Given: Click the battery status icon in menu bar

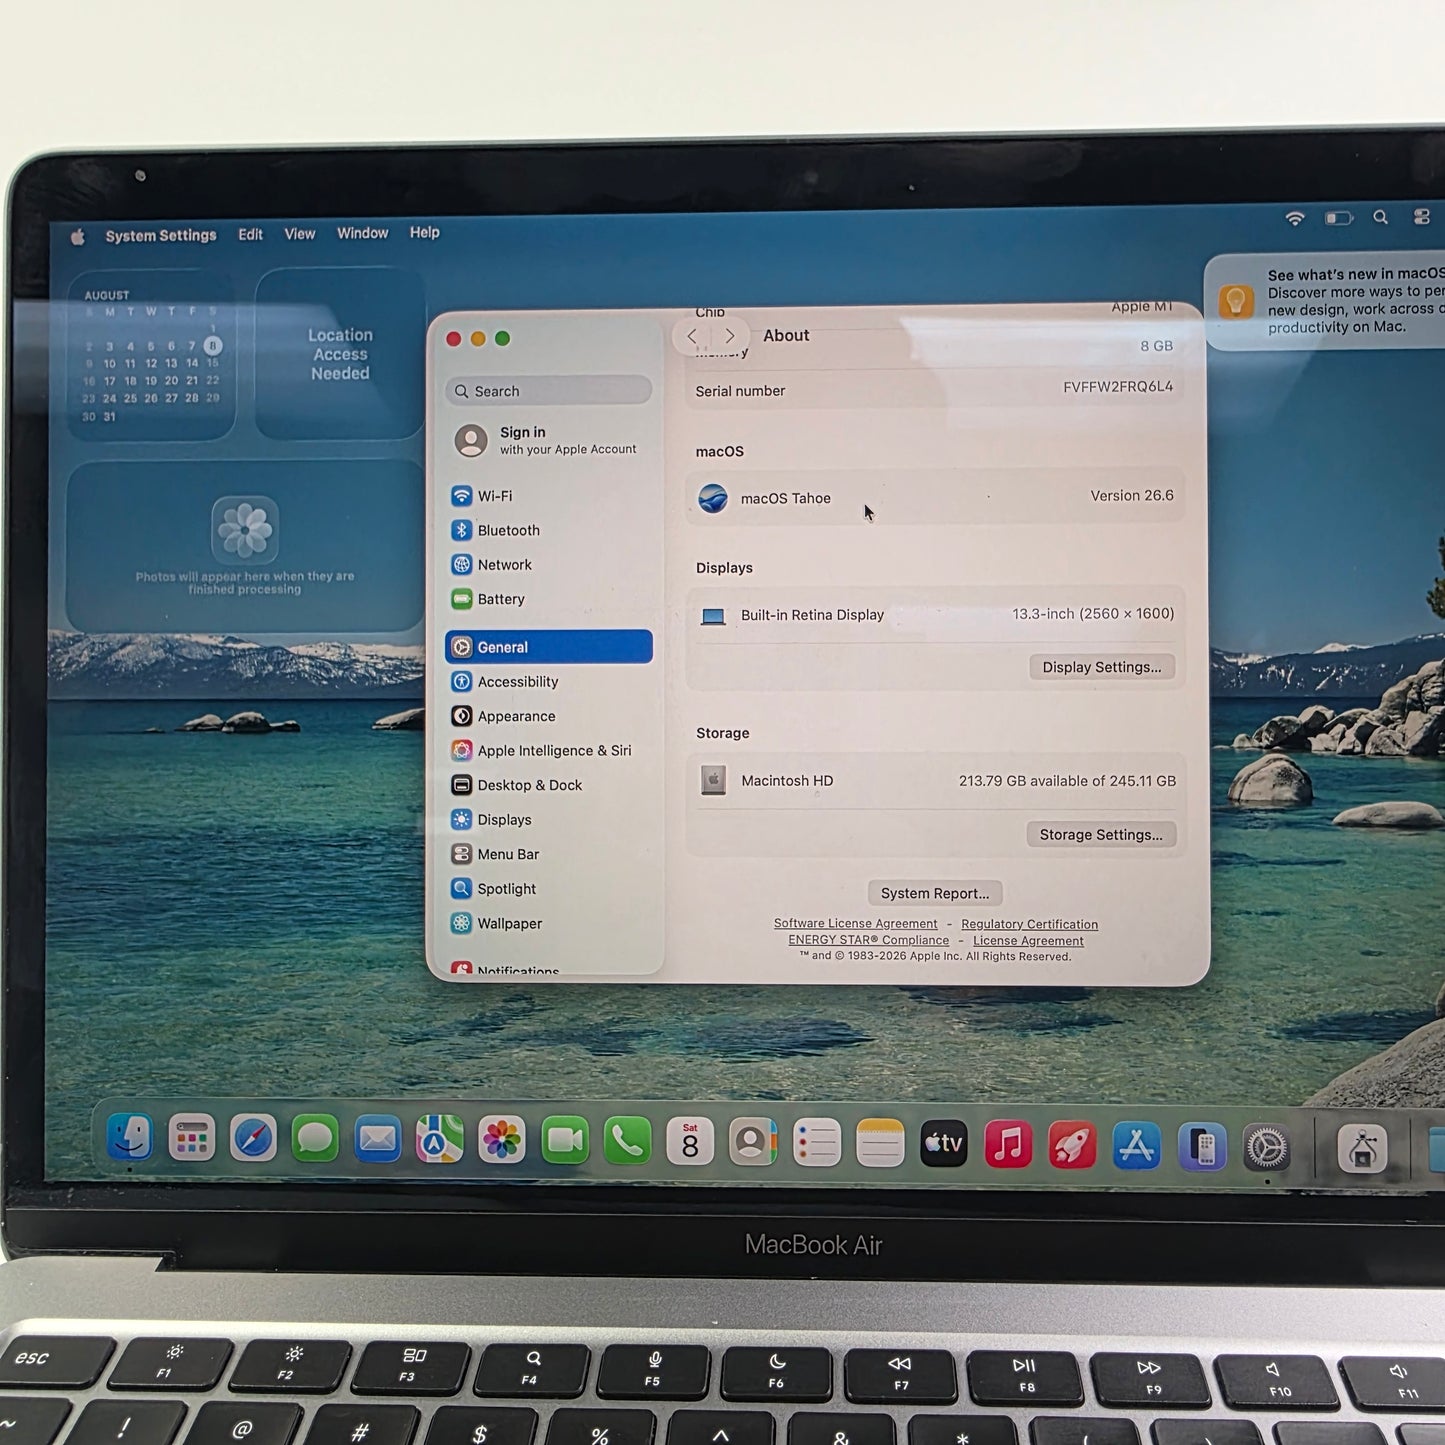Looking at the screenshot, I should pyautogui.click(x=1339, y=217).
